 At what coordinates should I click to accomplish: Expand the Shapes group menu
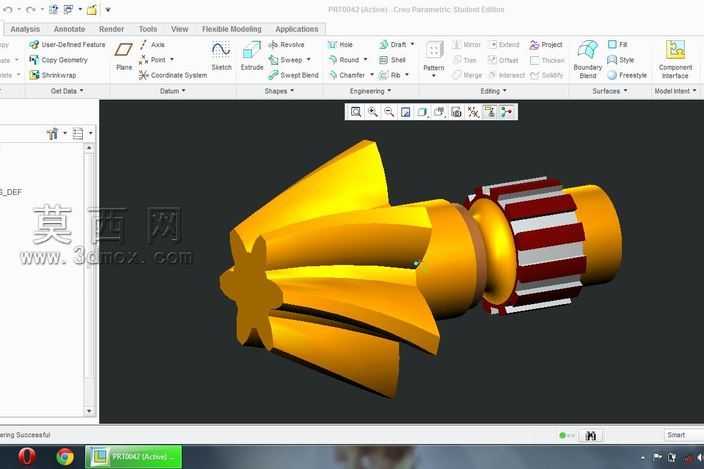coord(279,91)
